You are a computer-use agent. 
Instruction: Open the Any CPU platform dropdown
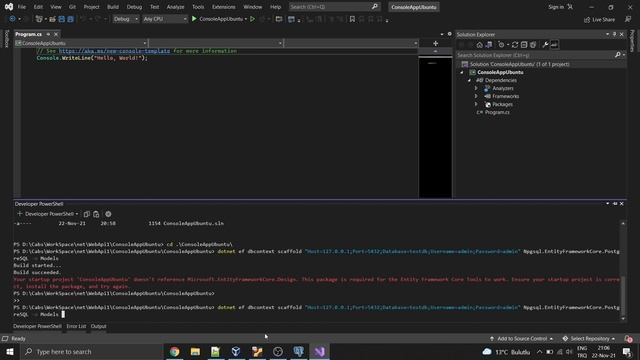[164, 19]
